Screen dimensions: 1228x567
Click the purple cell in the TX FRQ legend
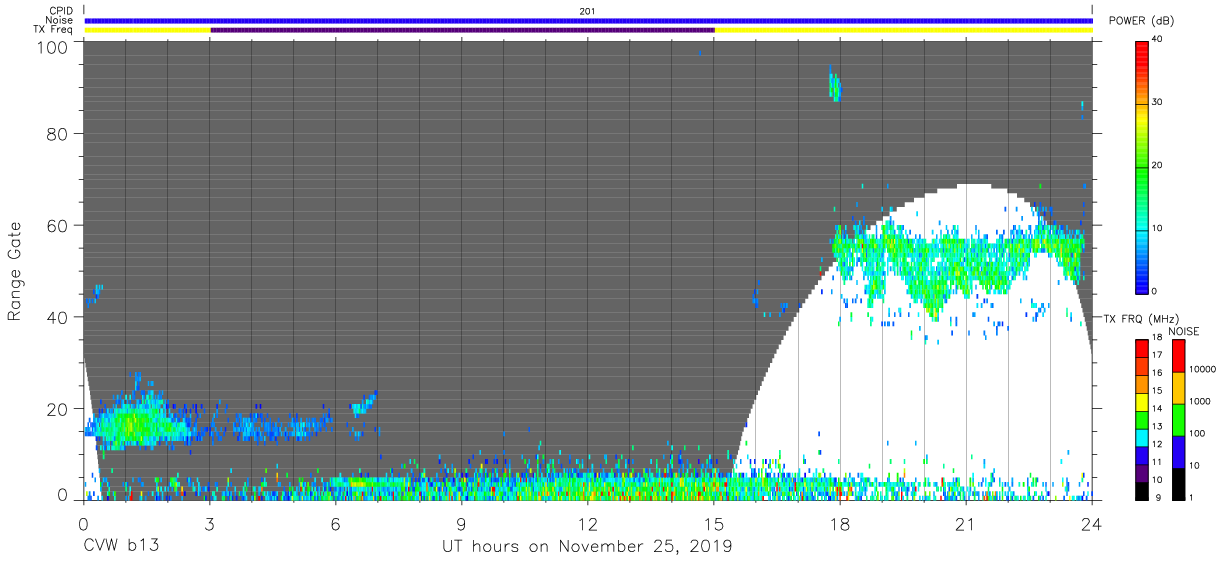tap(1142, 471)
